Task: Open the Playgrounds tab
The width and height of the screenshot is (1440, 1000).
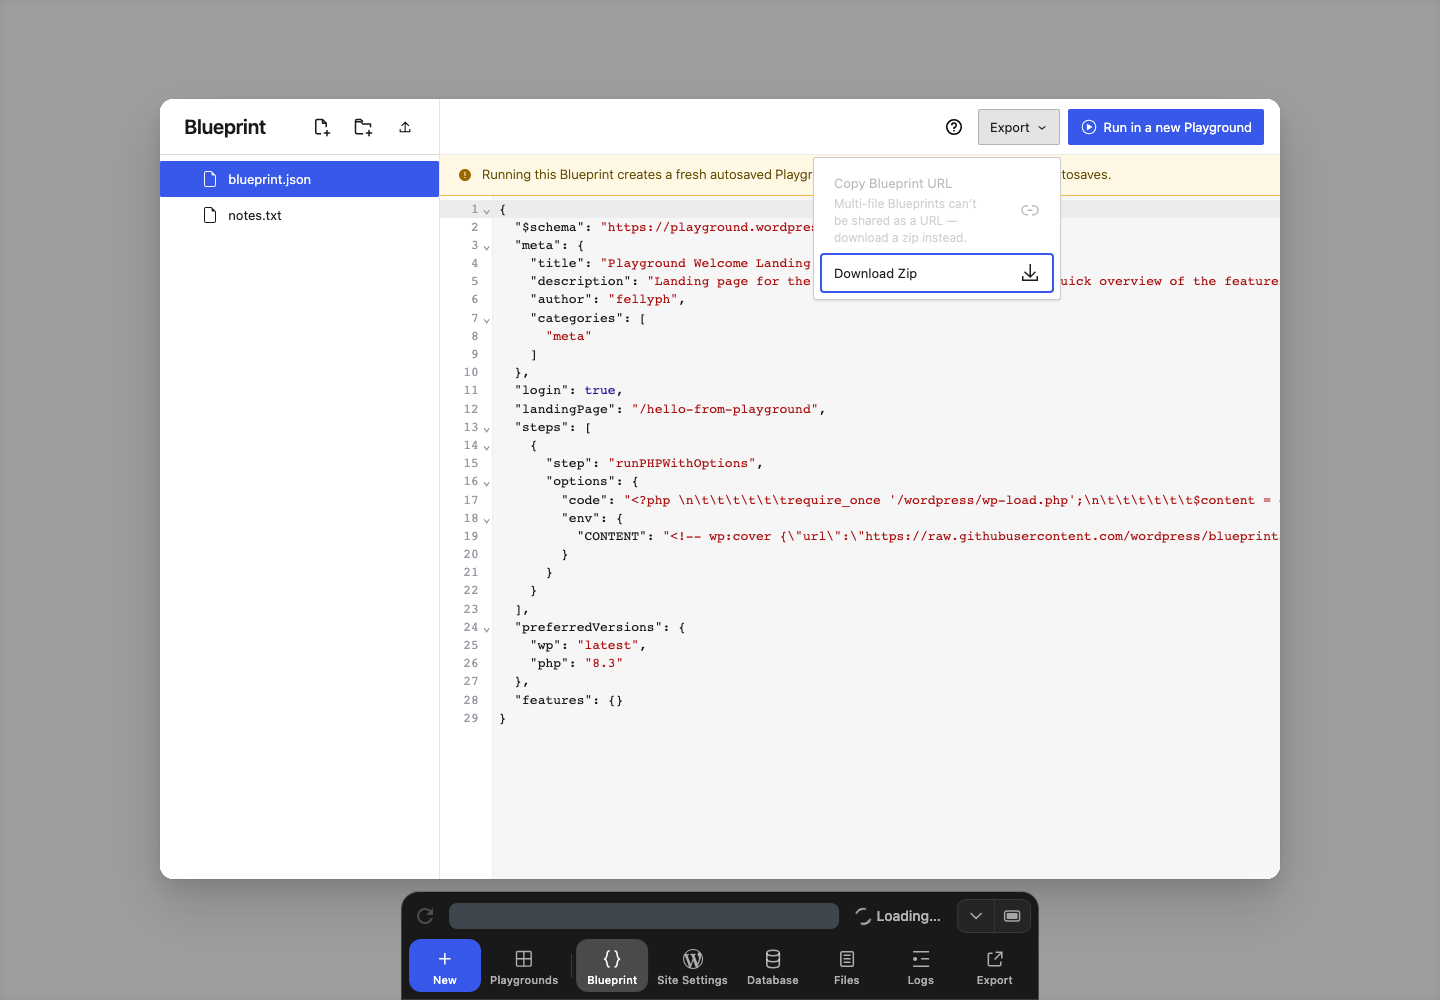Action: [524, 966]
